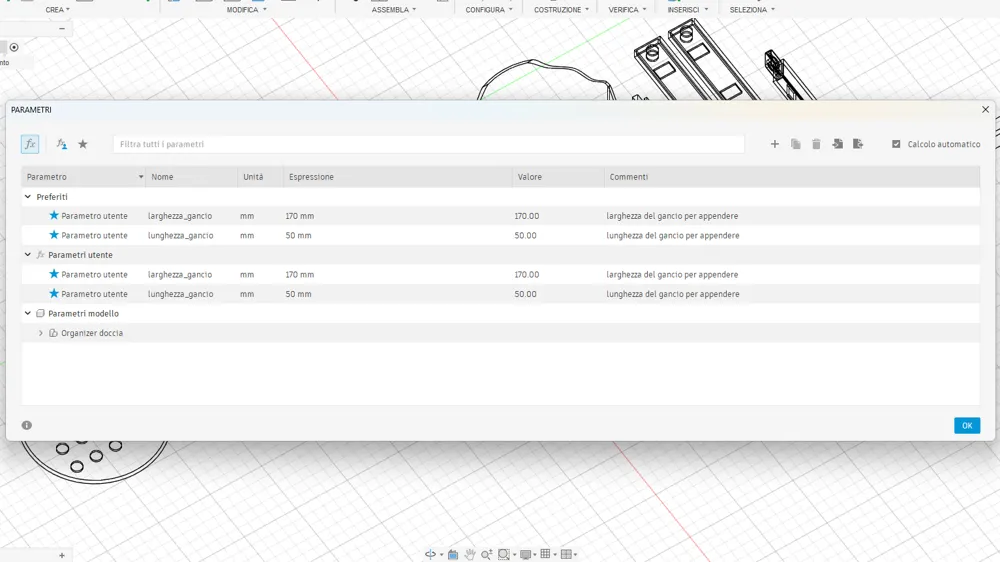The image size is (1000, 562).
Task: Click the import parameters icon
Action: [x=837, y=144]
